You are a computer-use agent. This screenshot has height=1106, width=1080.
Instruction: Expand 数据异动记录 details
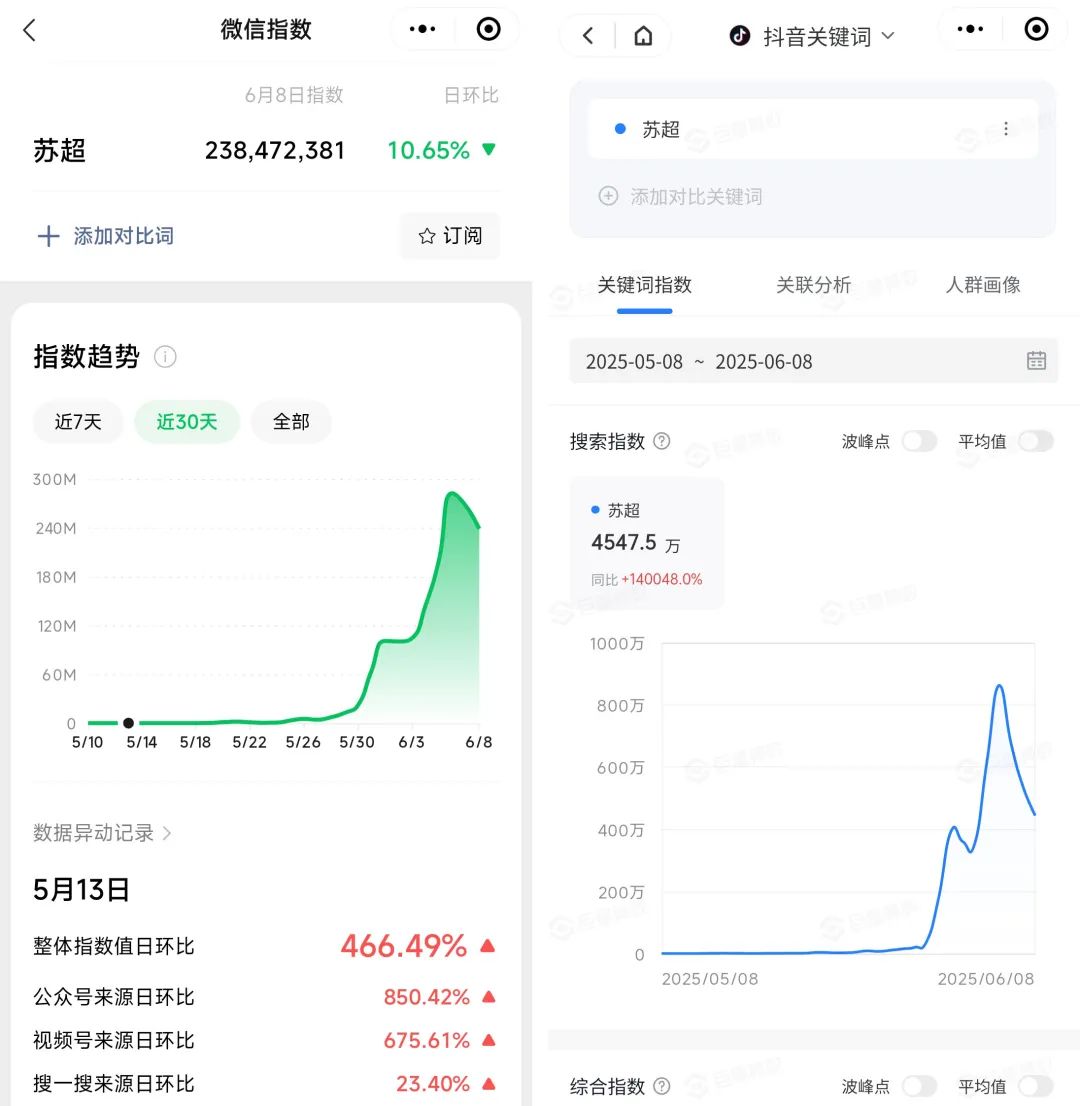click(102, 833)
